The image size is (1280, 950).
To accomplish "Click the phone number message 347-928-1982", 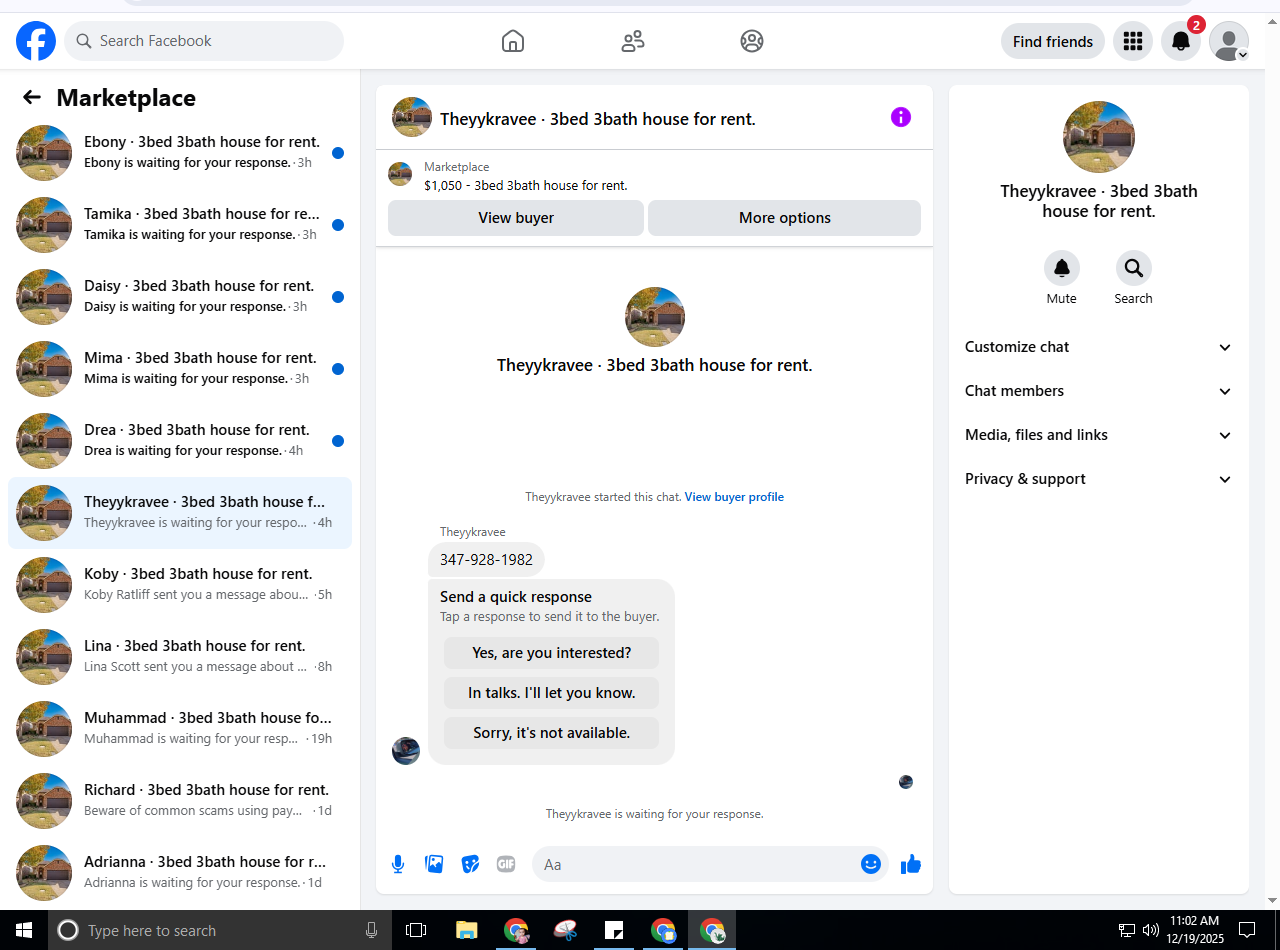I will (x=486, y=560).
